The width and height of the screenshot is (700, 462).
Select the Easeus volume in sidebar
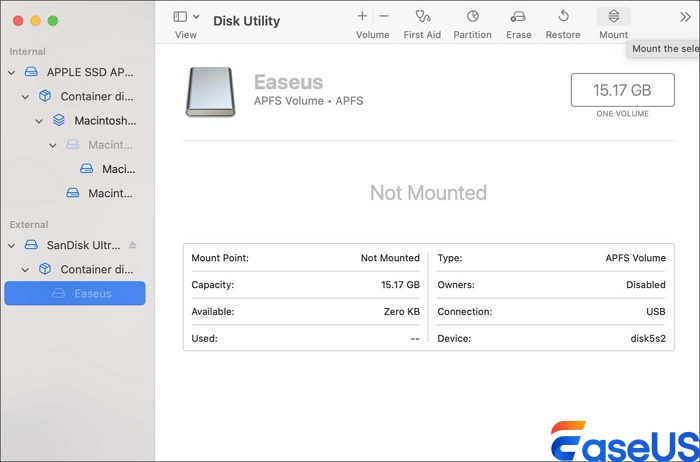(92, 293)
